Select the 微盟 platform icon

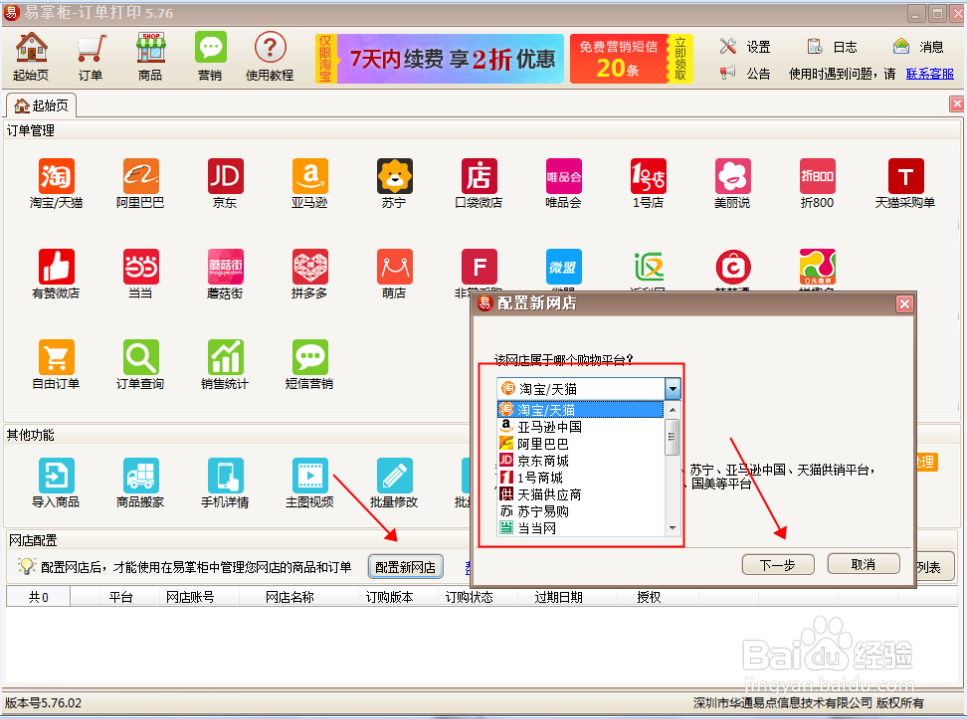[564, 266]
